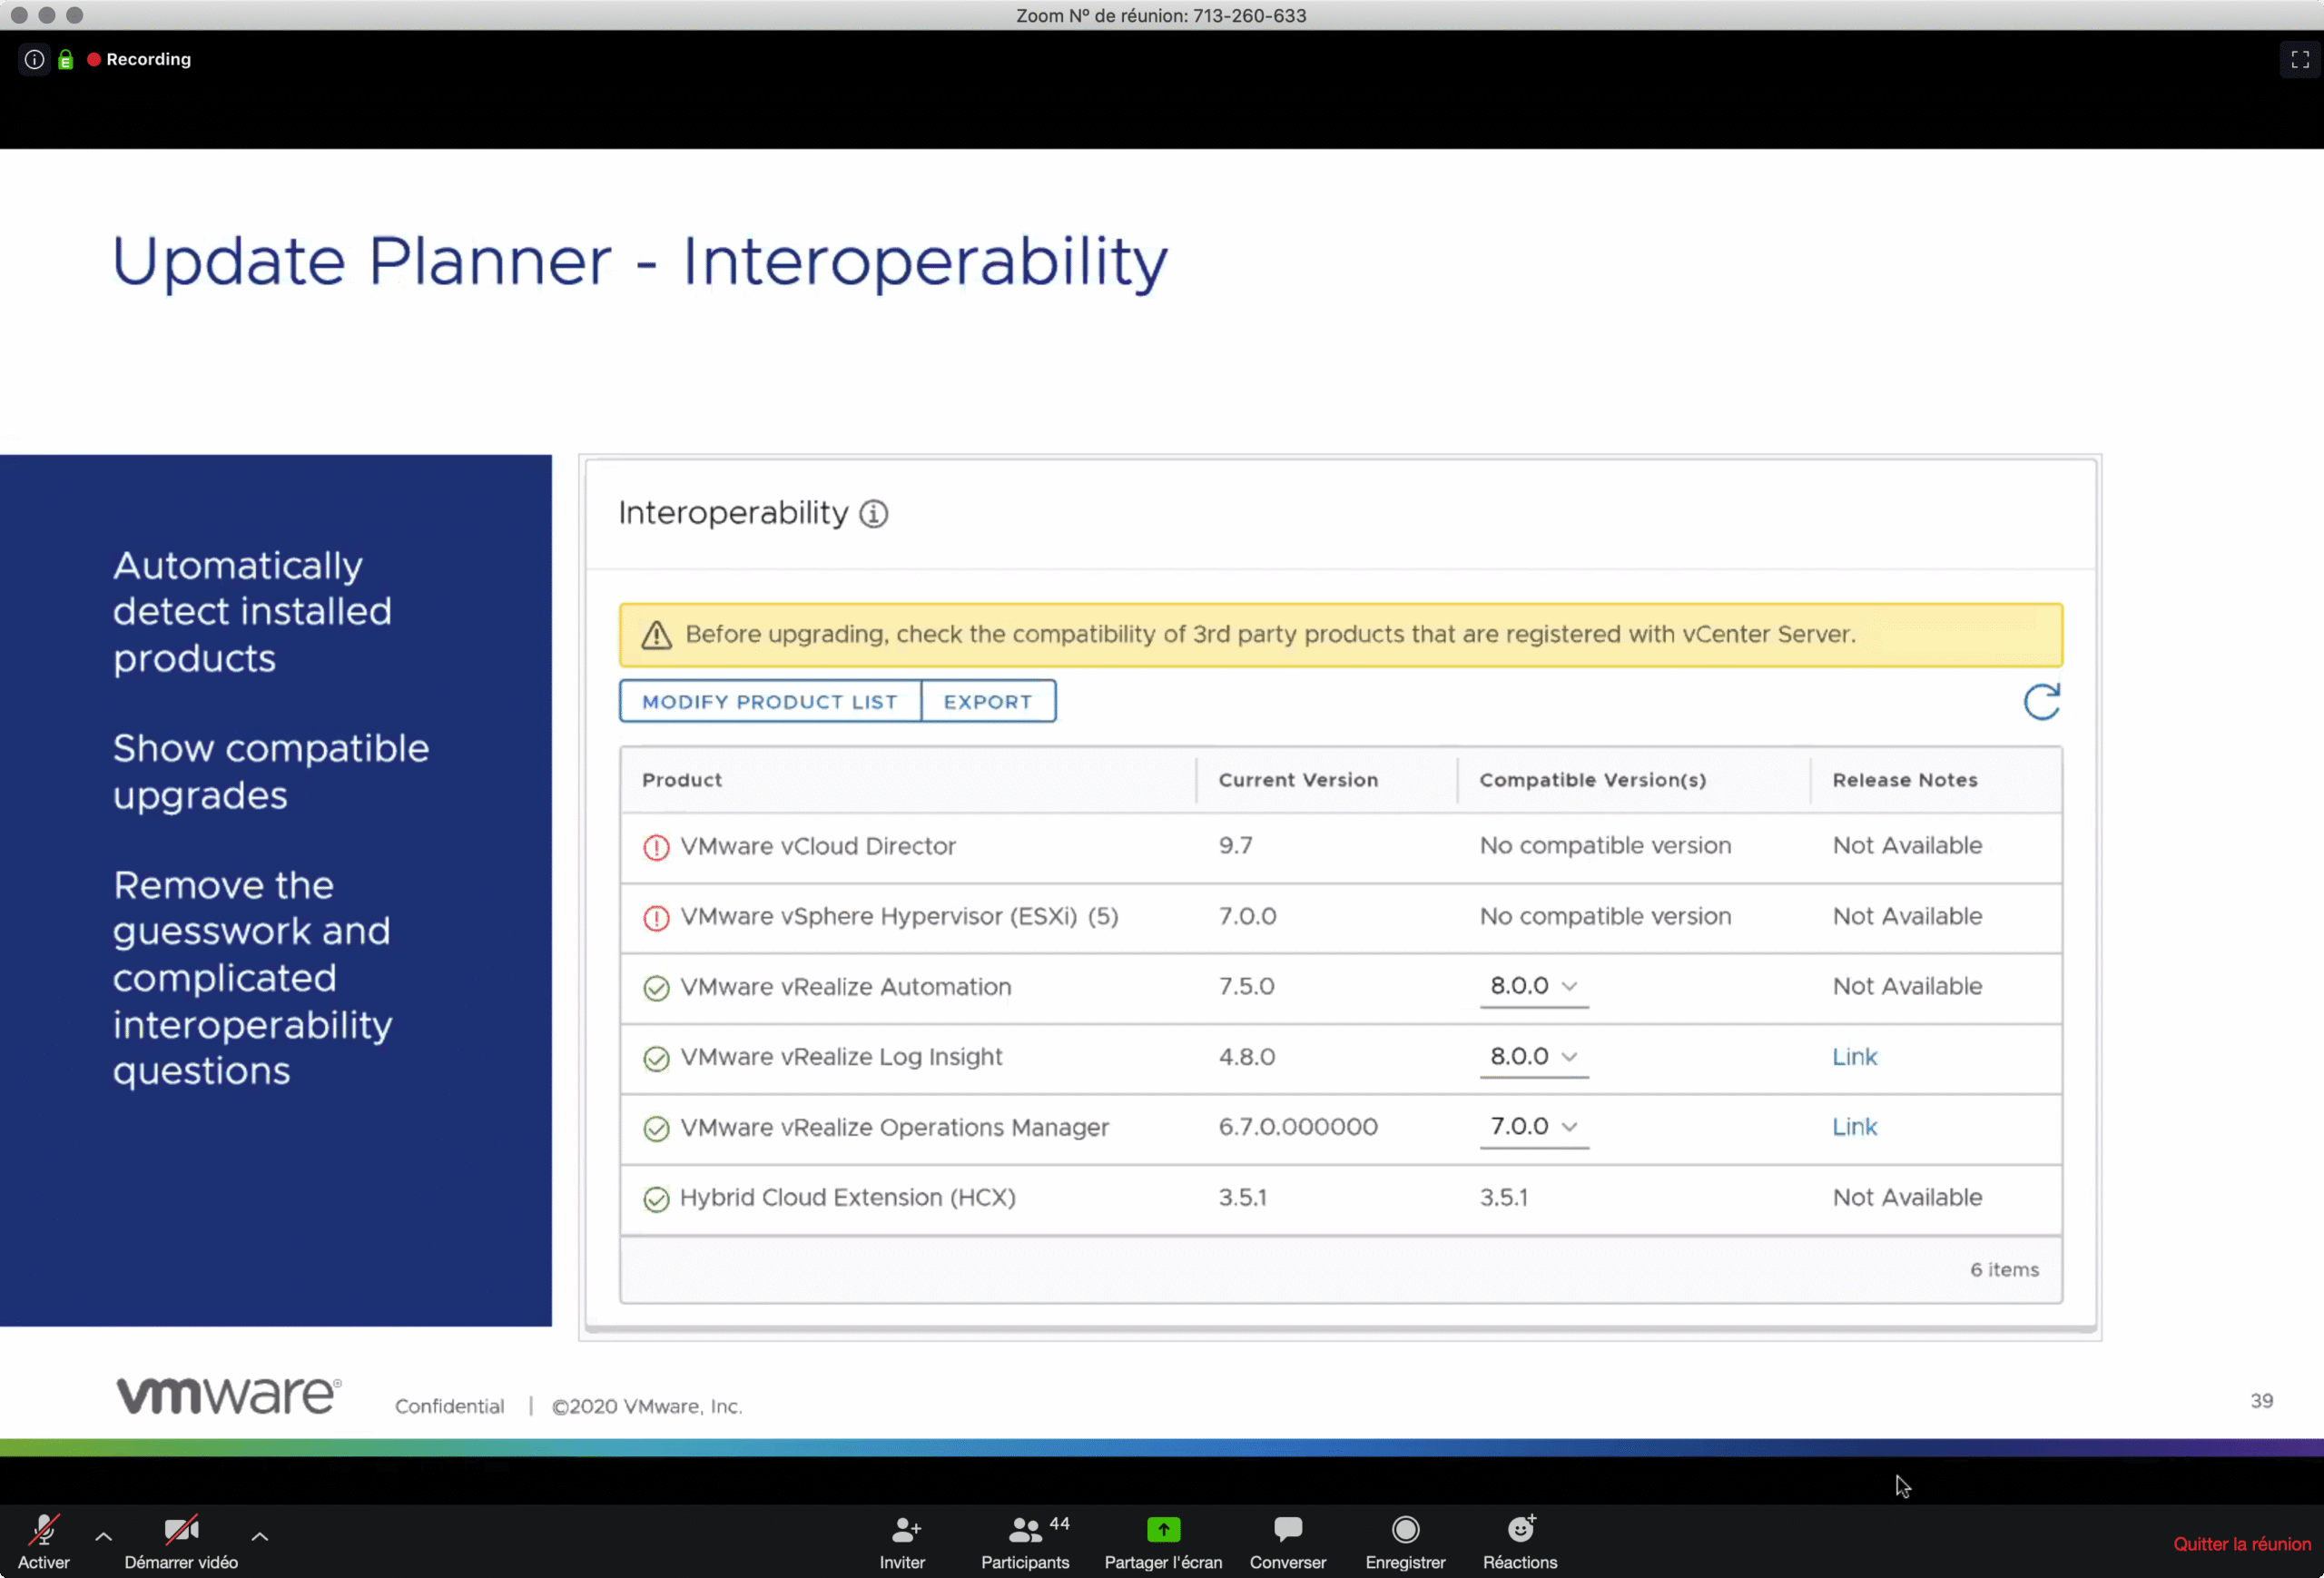Select VMware vRealize Automation product name
Image resolution: width=2324 pixels, height=1578 pixels.
pyautogui.click(x=846, y=987)
